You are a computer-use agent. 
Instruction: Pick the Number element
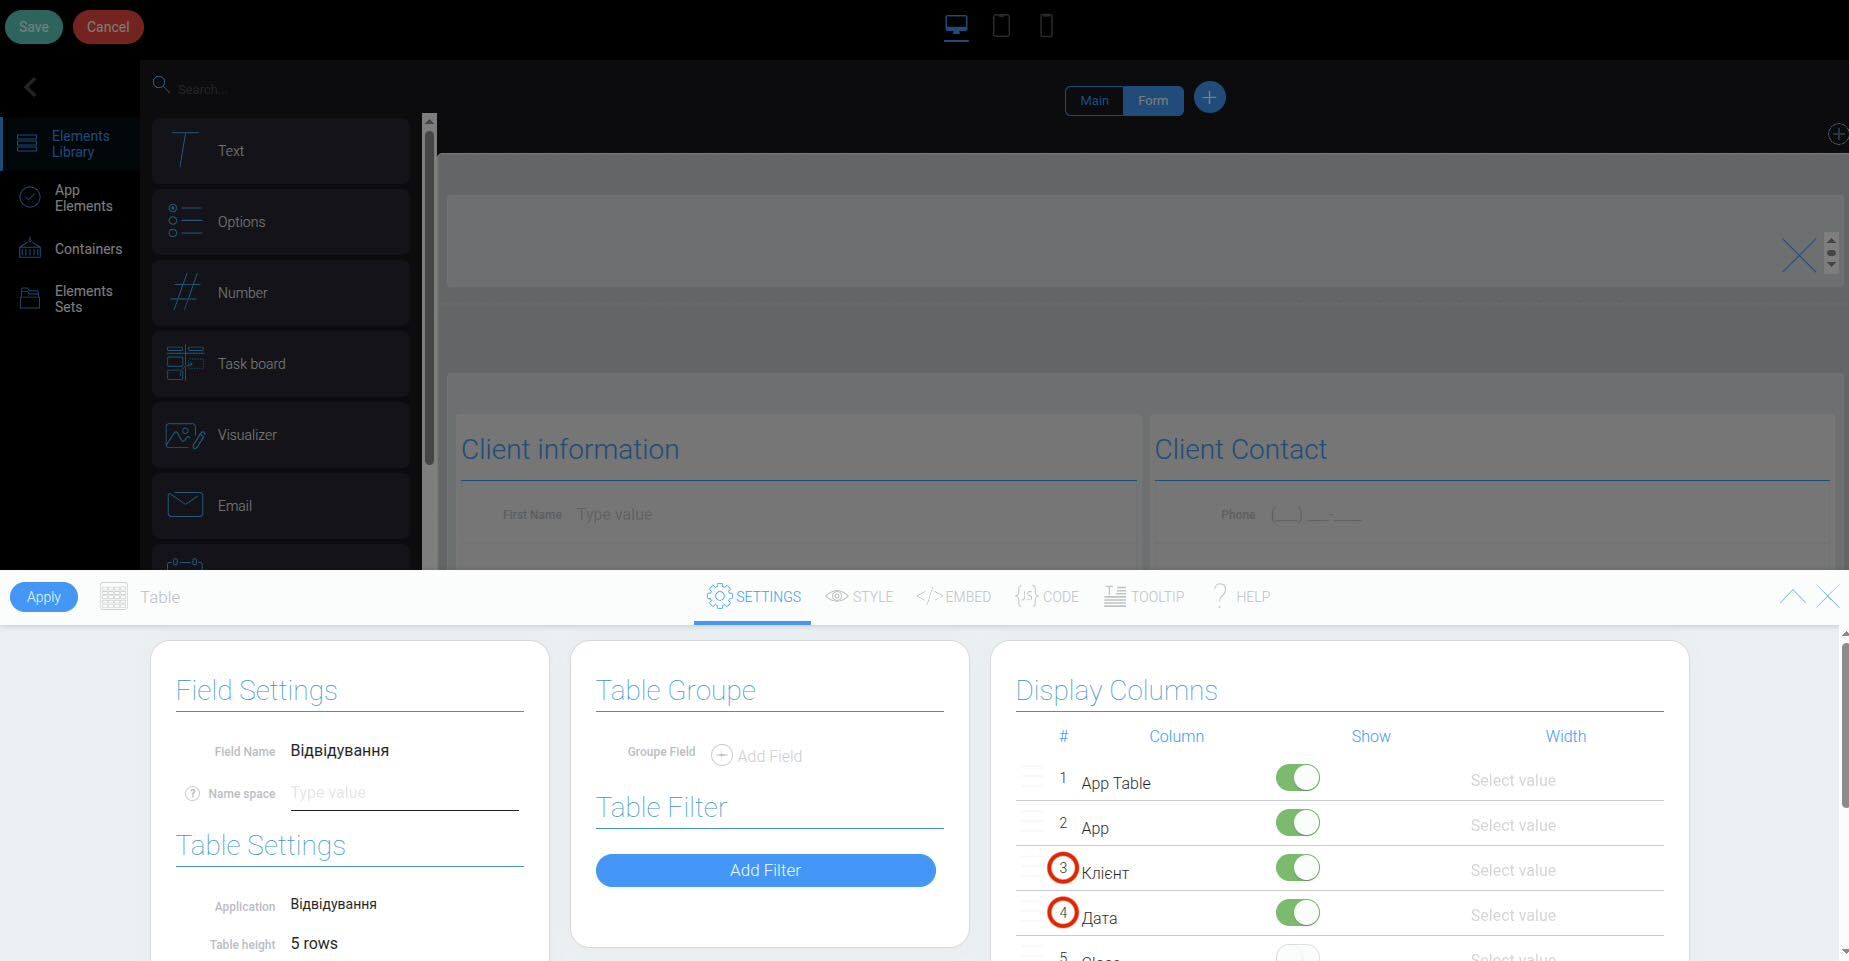(x=281, y=293)
